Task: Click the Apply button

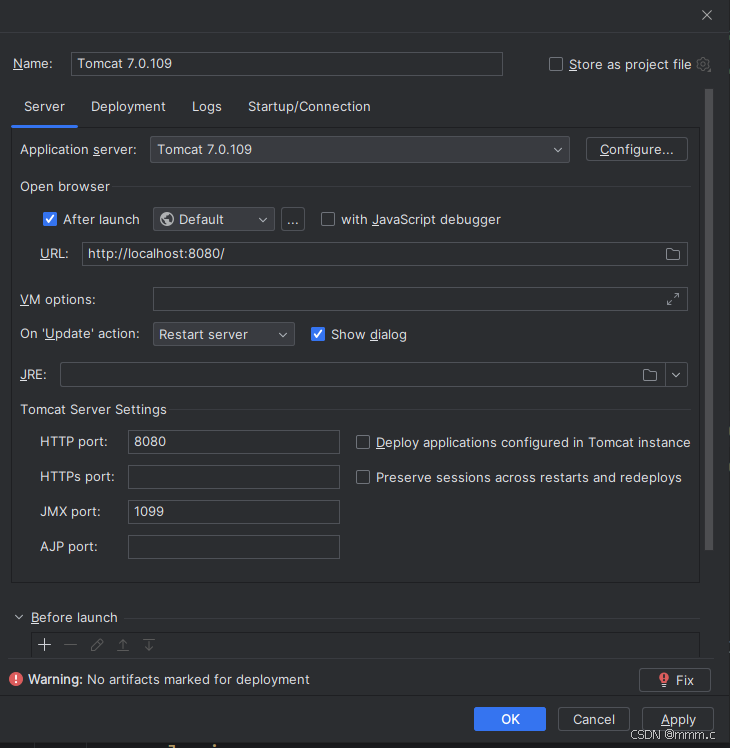Action: tap(678, 719)
